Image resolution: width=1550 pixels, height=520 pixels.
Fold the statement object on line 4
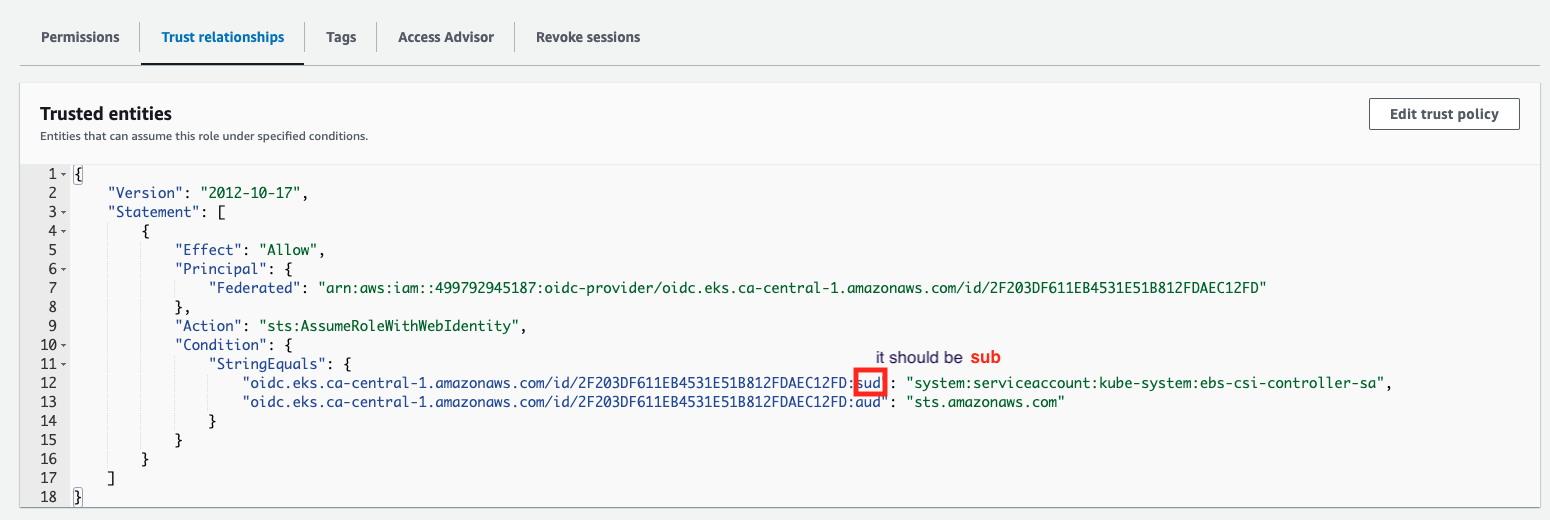click(x=64, y=231)
